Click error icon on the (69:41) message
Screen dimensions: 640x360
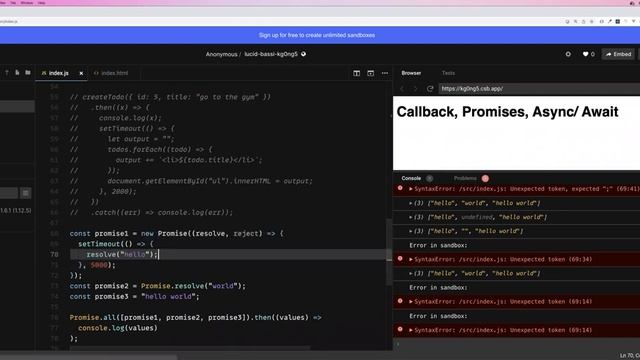tap(400, 188)
